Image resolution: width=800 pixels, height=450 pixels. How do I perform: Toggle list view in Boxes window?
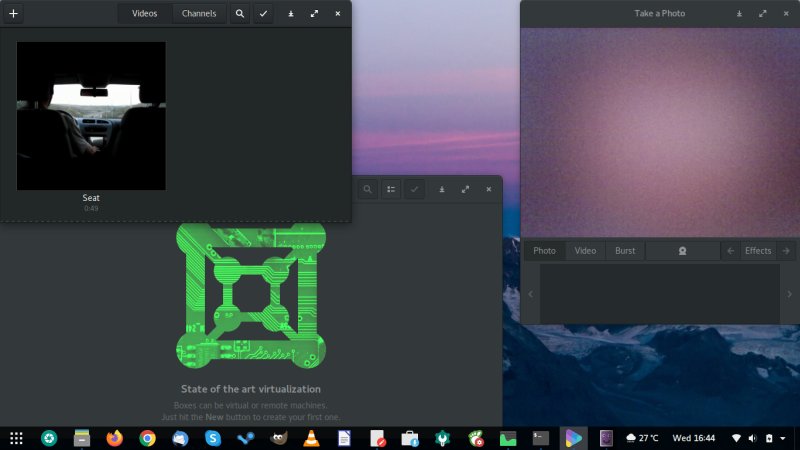point(392,189)
